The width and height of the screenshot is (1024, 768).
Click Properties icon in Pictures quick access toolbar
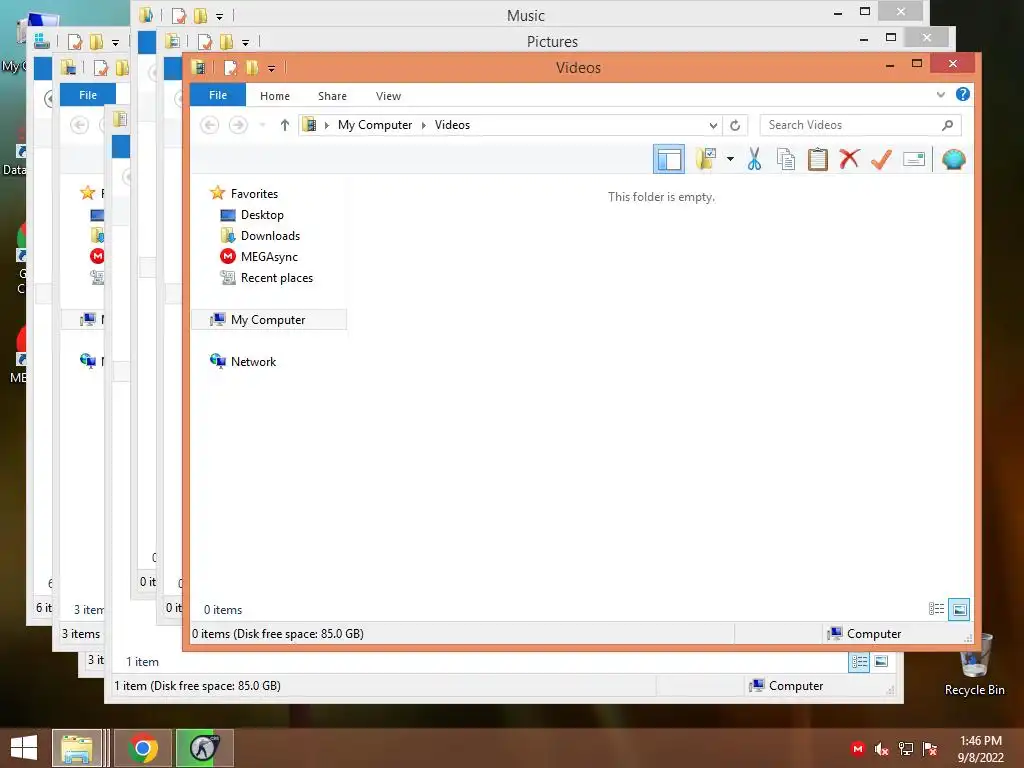[204, 42]
